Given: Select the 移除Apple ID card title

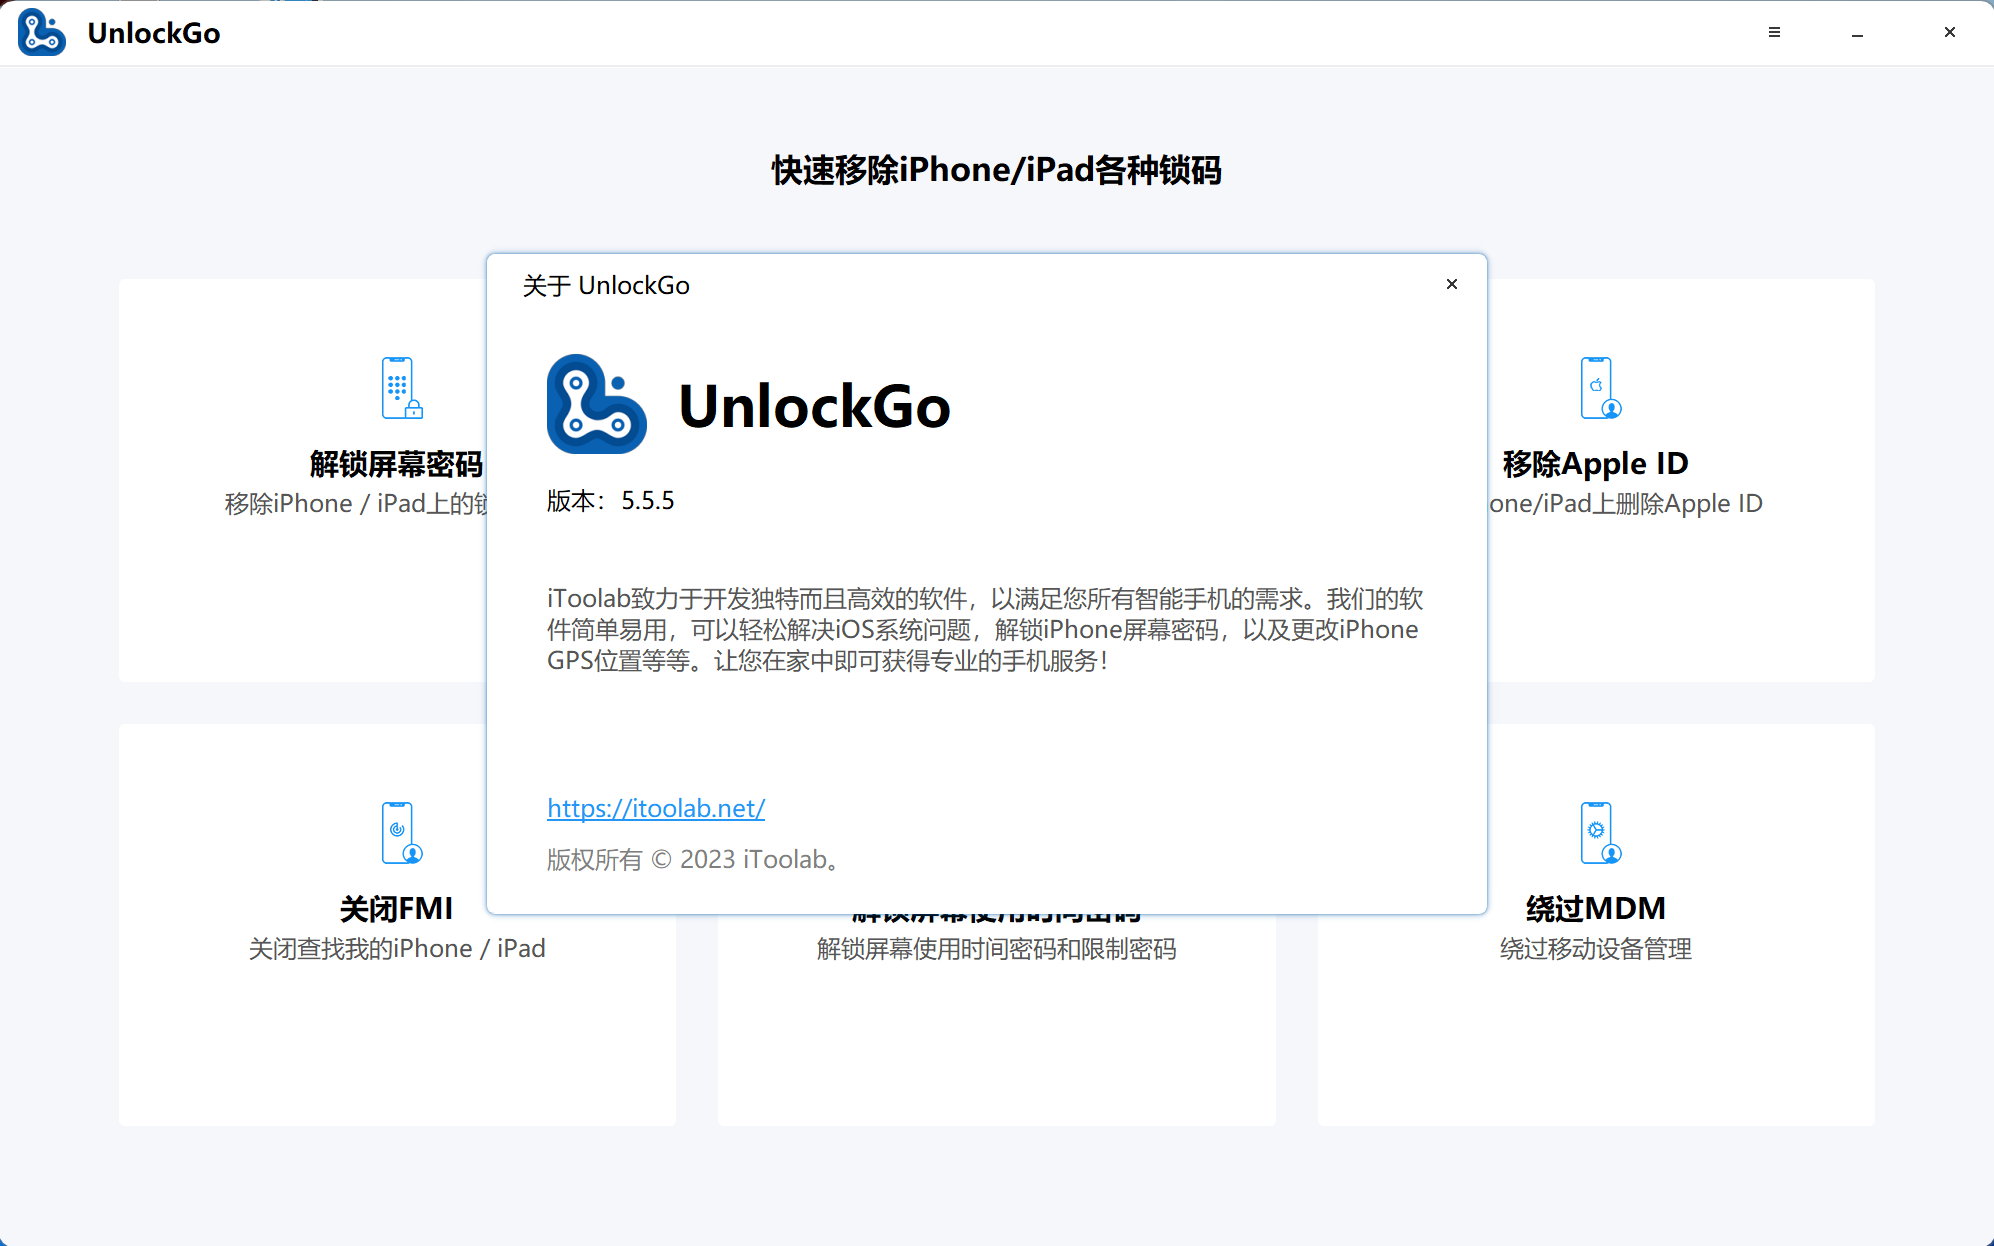Looking at the screenshot, I should (x=1595, y=464).
